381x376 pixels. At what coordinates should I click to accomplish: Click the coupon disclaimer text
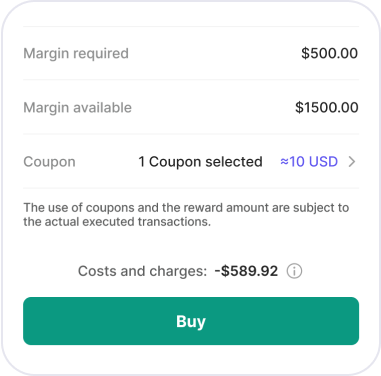pyautogui.click(x=186, y=214)
